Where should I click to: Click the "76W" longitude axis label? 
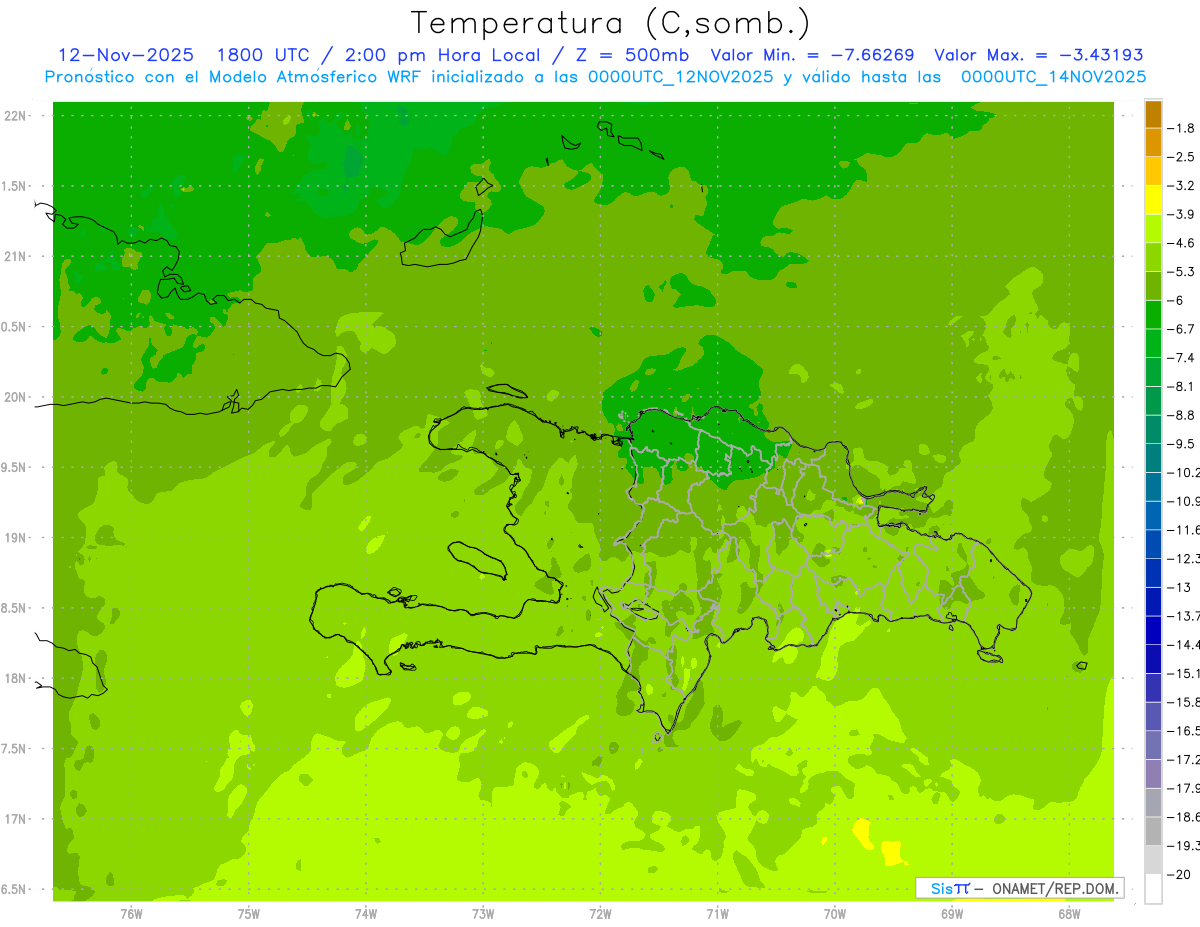[x=131, y=914]
